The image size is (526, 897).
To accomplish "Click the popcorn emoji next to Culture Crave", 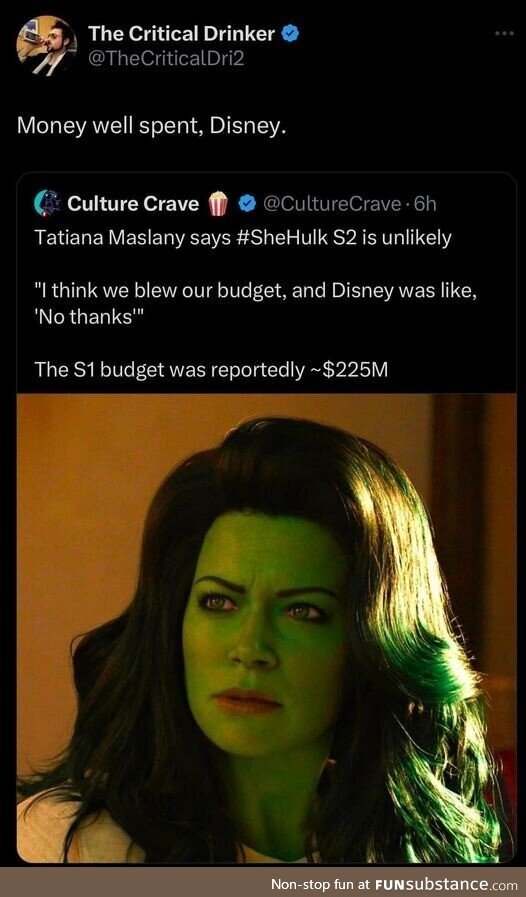I will click(x=218, y=204).
